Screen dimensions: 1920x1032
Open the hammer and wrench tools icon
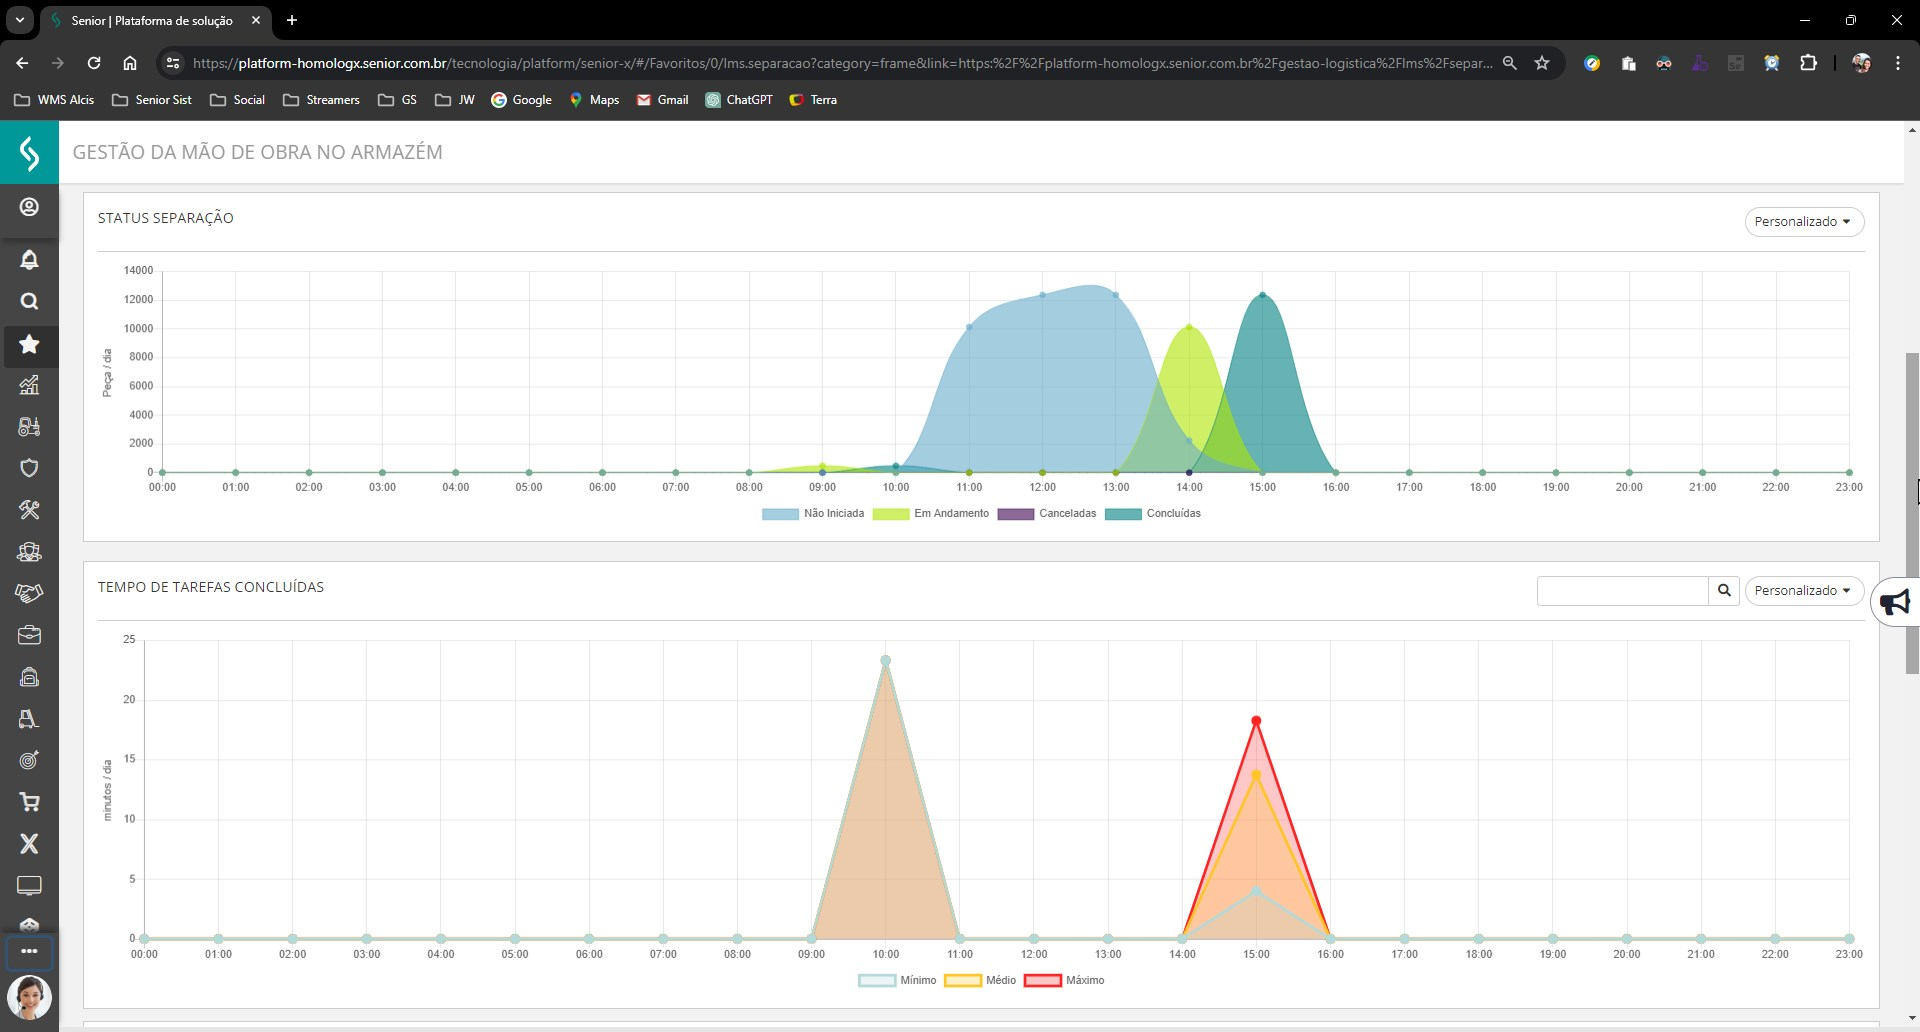pos(29,510)
